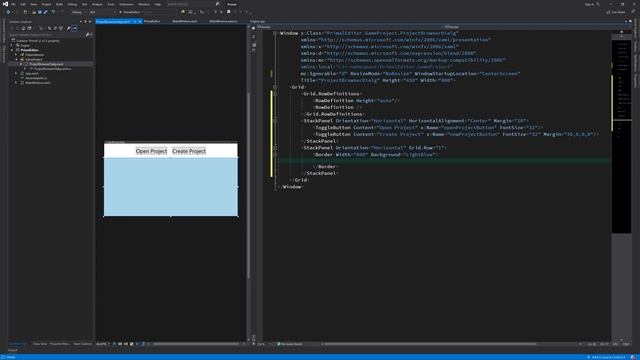The width and height of the screenshot is (640, 360).
Task: Switch to the MainWindow.xaml.cs document tab
Action: click(x=223, y=21)
